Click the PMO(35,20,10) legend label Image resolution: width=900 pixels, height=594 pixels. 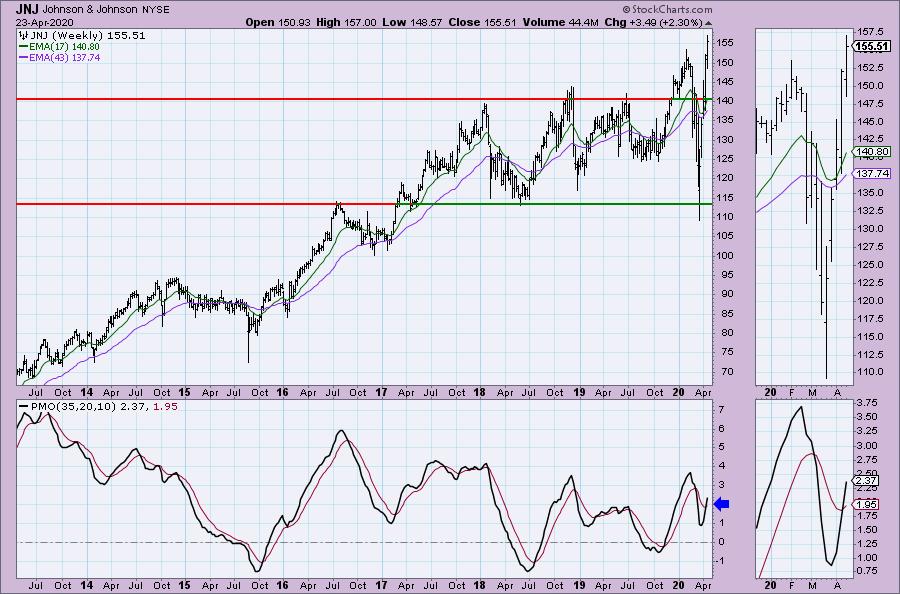(75, 406)
